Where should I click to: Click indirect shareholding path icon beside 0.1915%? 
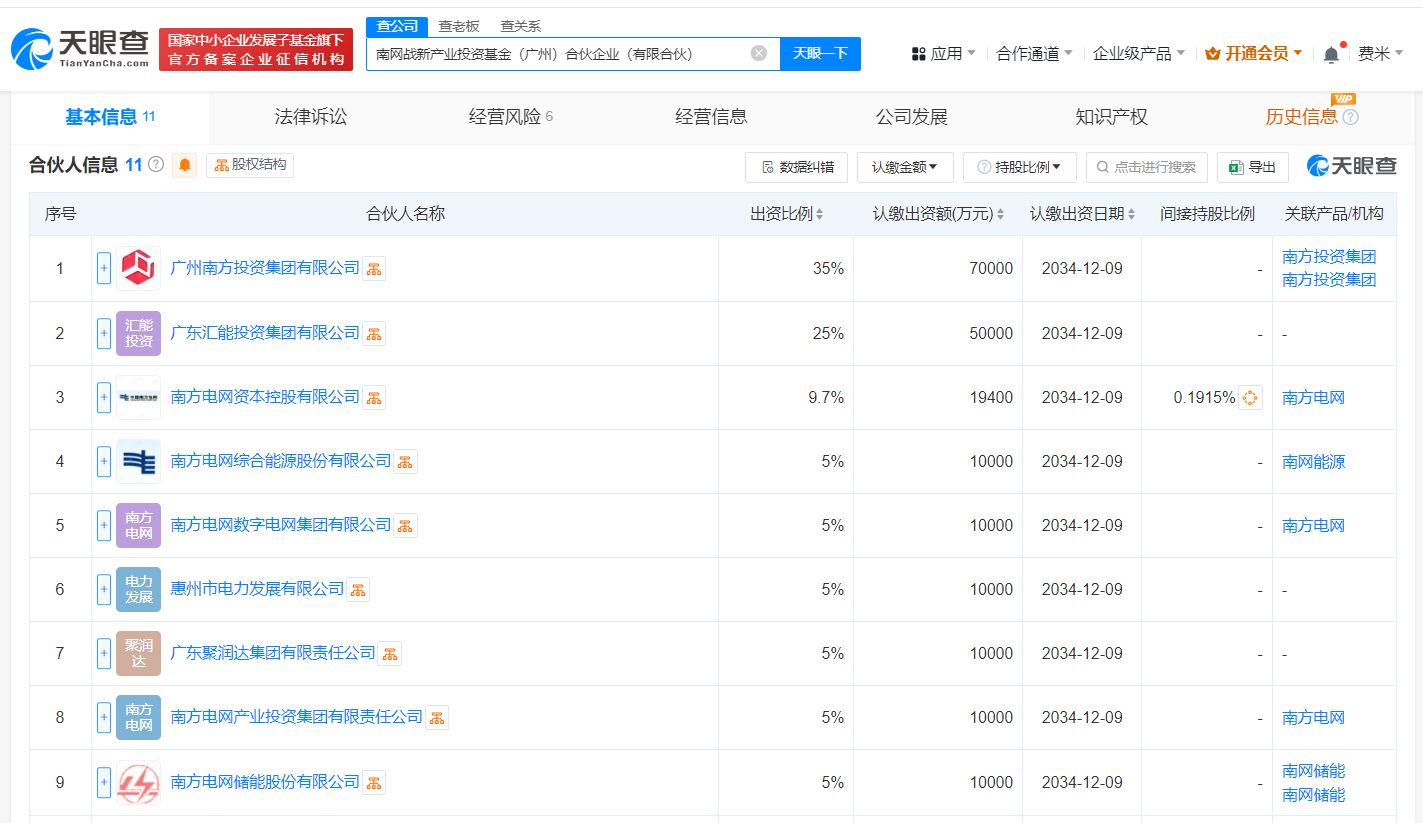(x=1250, y=397)
